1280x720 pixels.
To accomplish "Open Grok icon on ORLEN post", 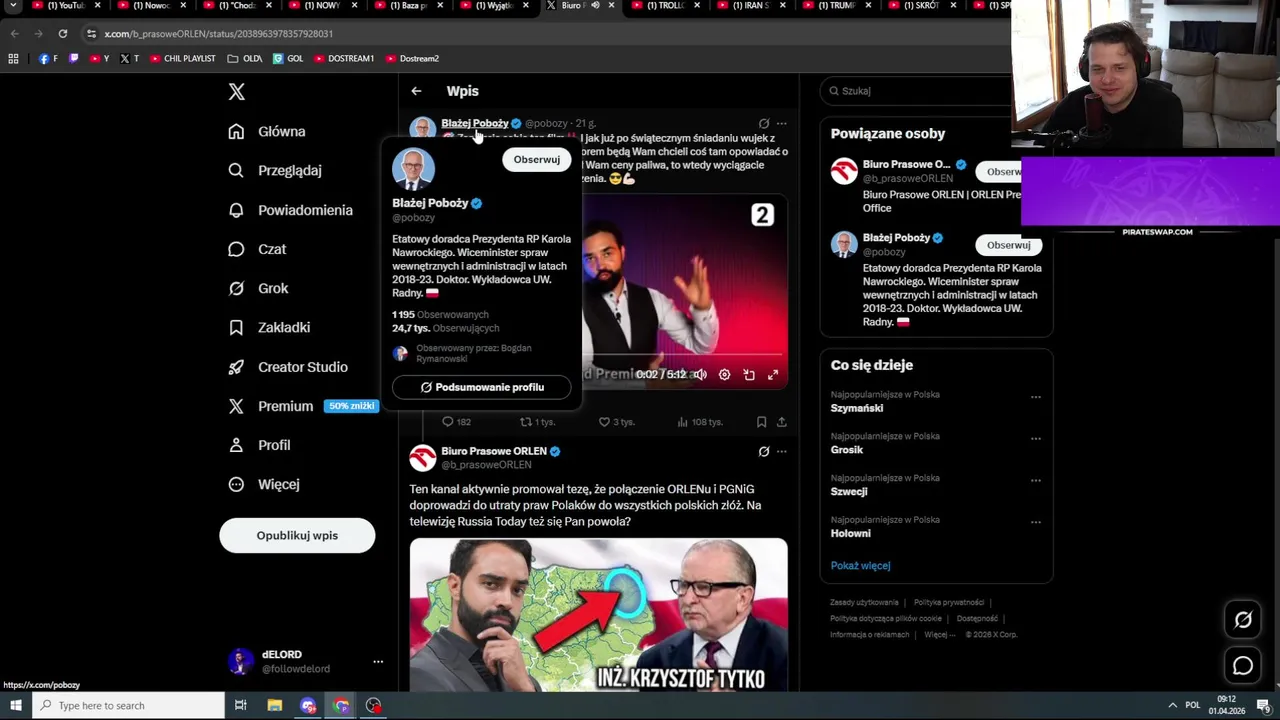I will pos(764,451).
